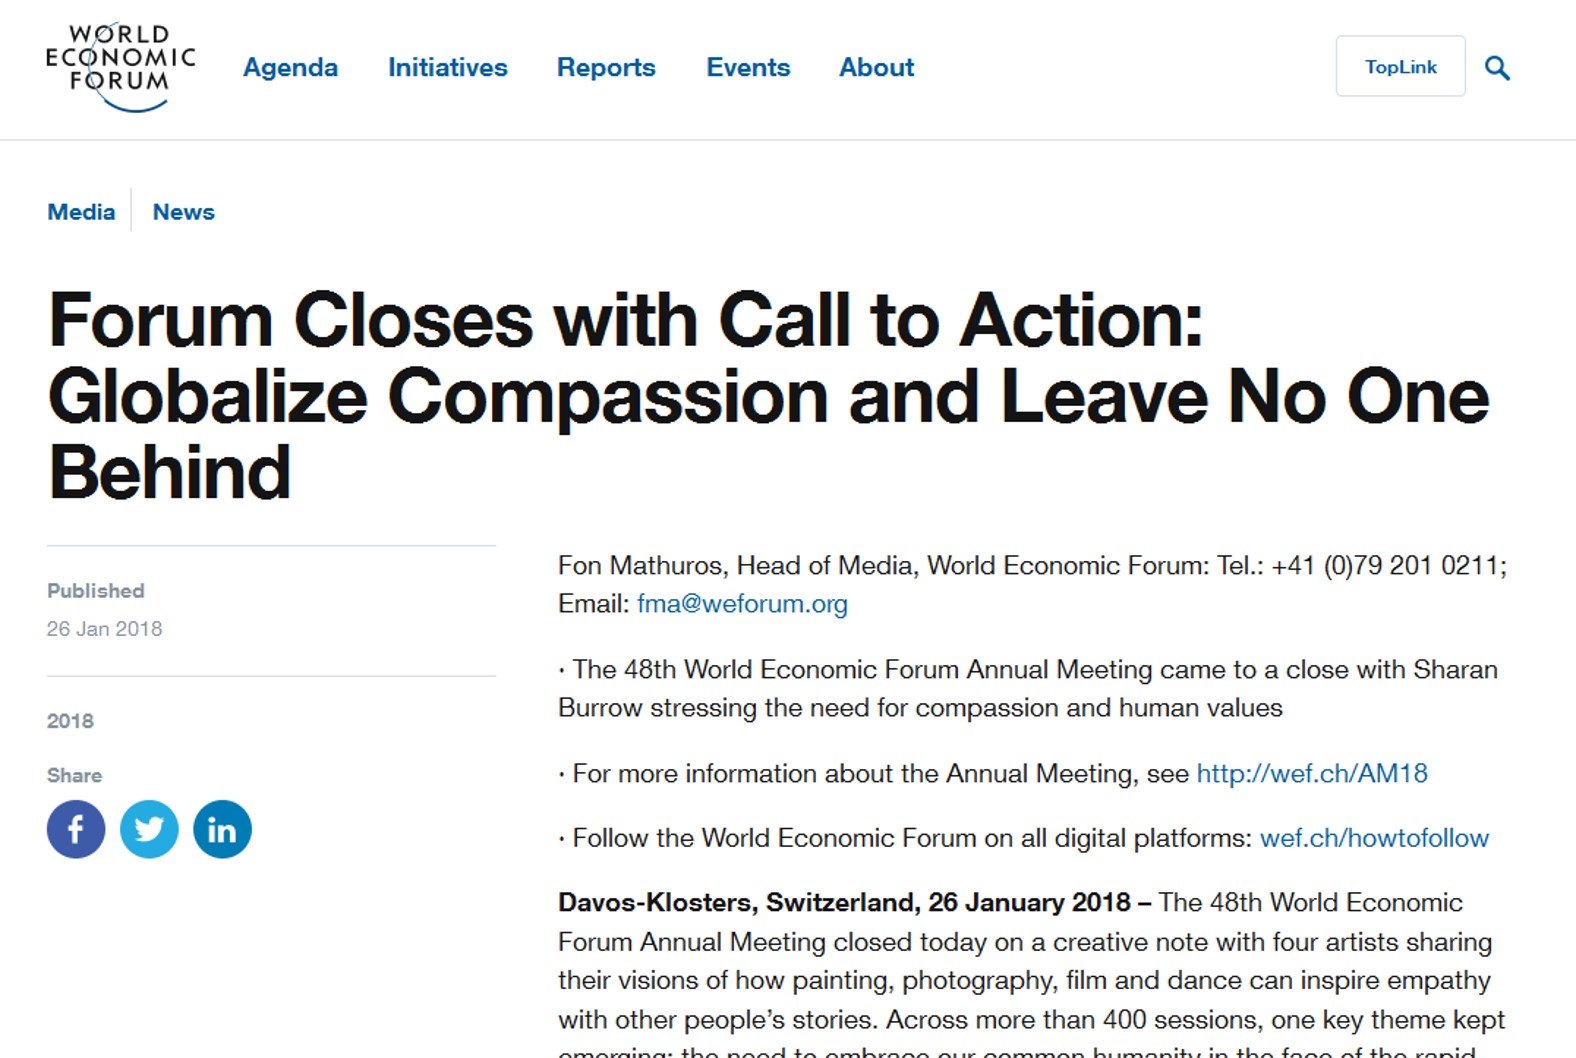Open the About menu item
The width and height of the screenshot is (1576, 1058).
[876, 67]
